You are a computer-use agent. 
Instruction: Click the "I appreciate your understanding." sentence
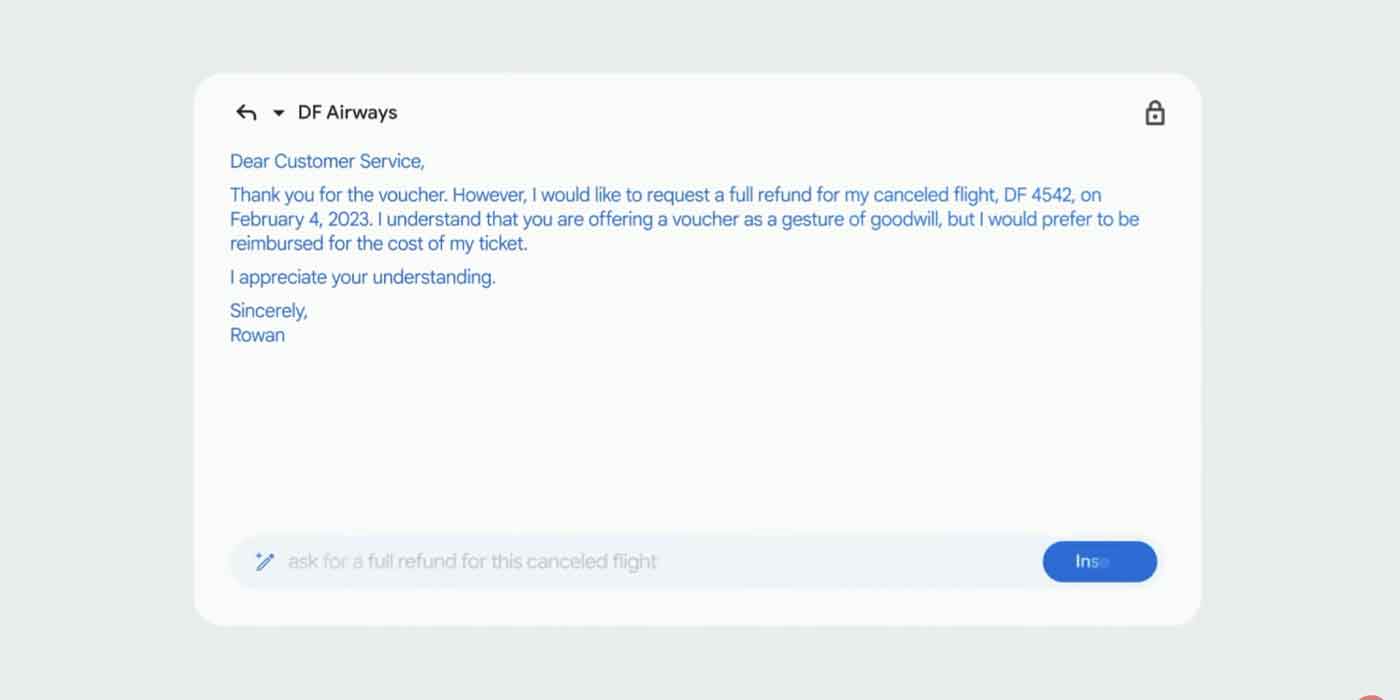point(362,277)
